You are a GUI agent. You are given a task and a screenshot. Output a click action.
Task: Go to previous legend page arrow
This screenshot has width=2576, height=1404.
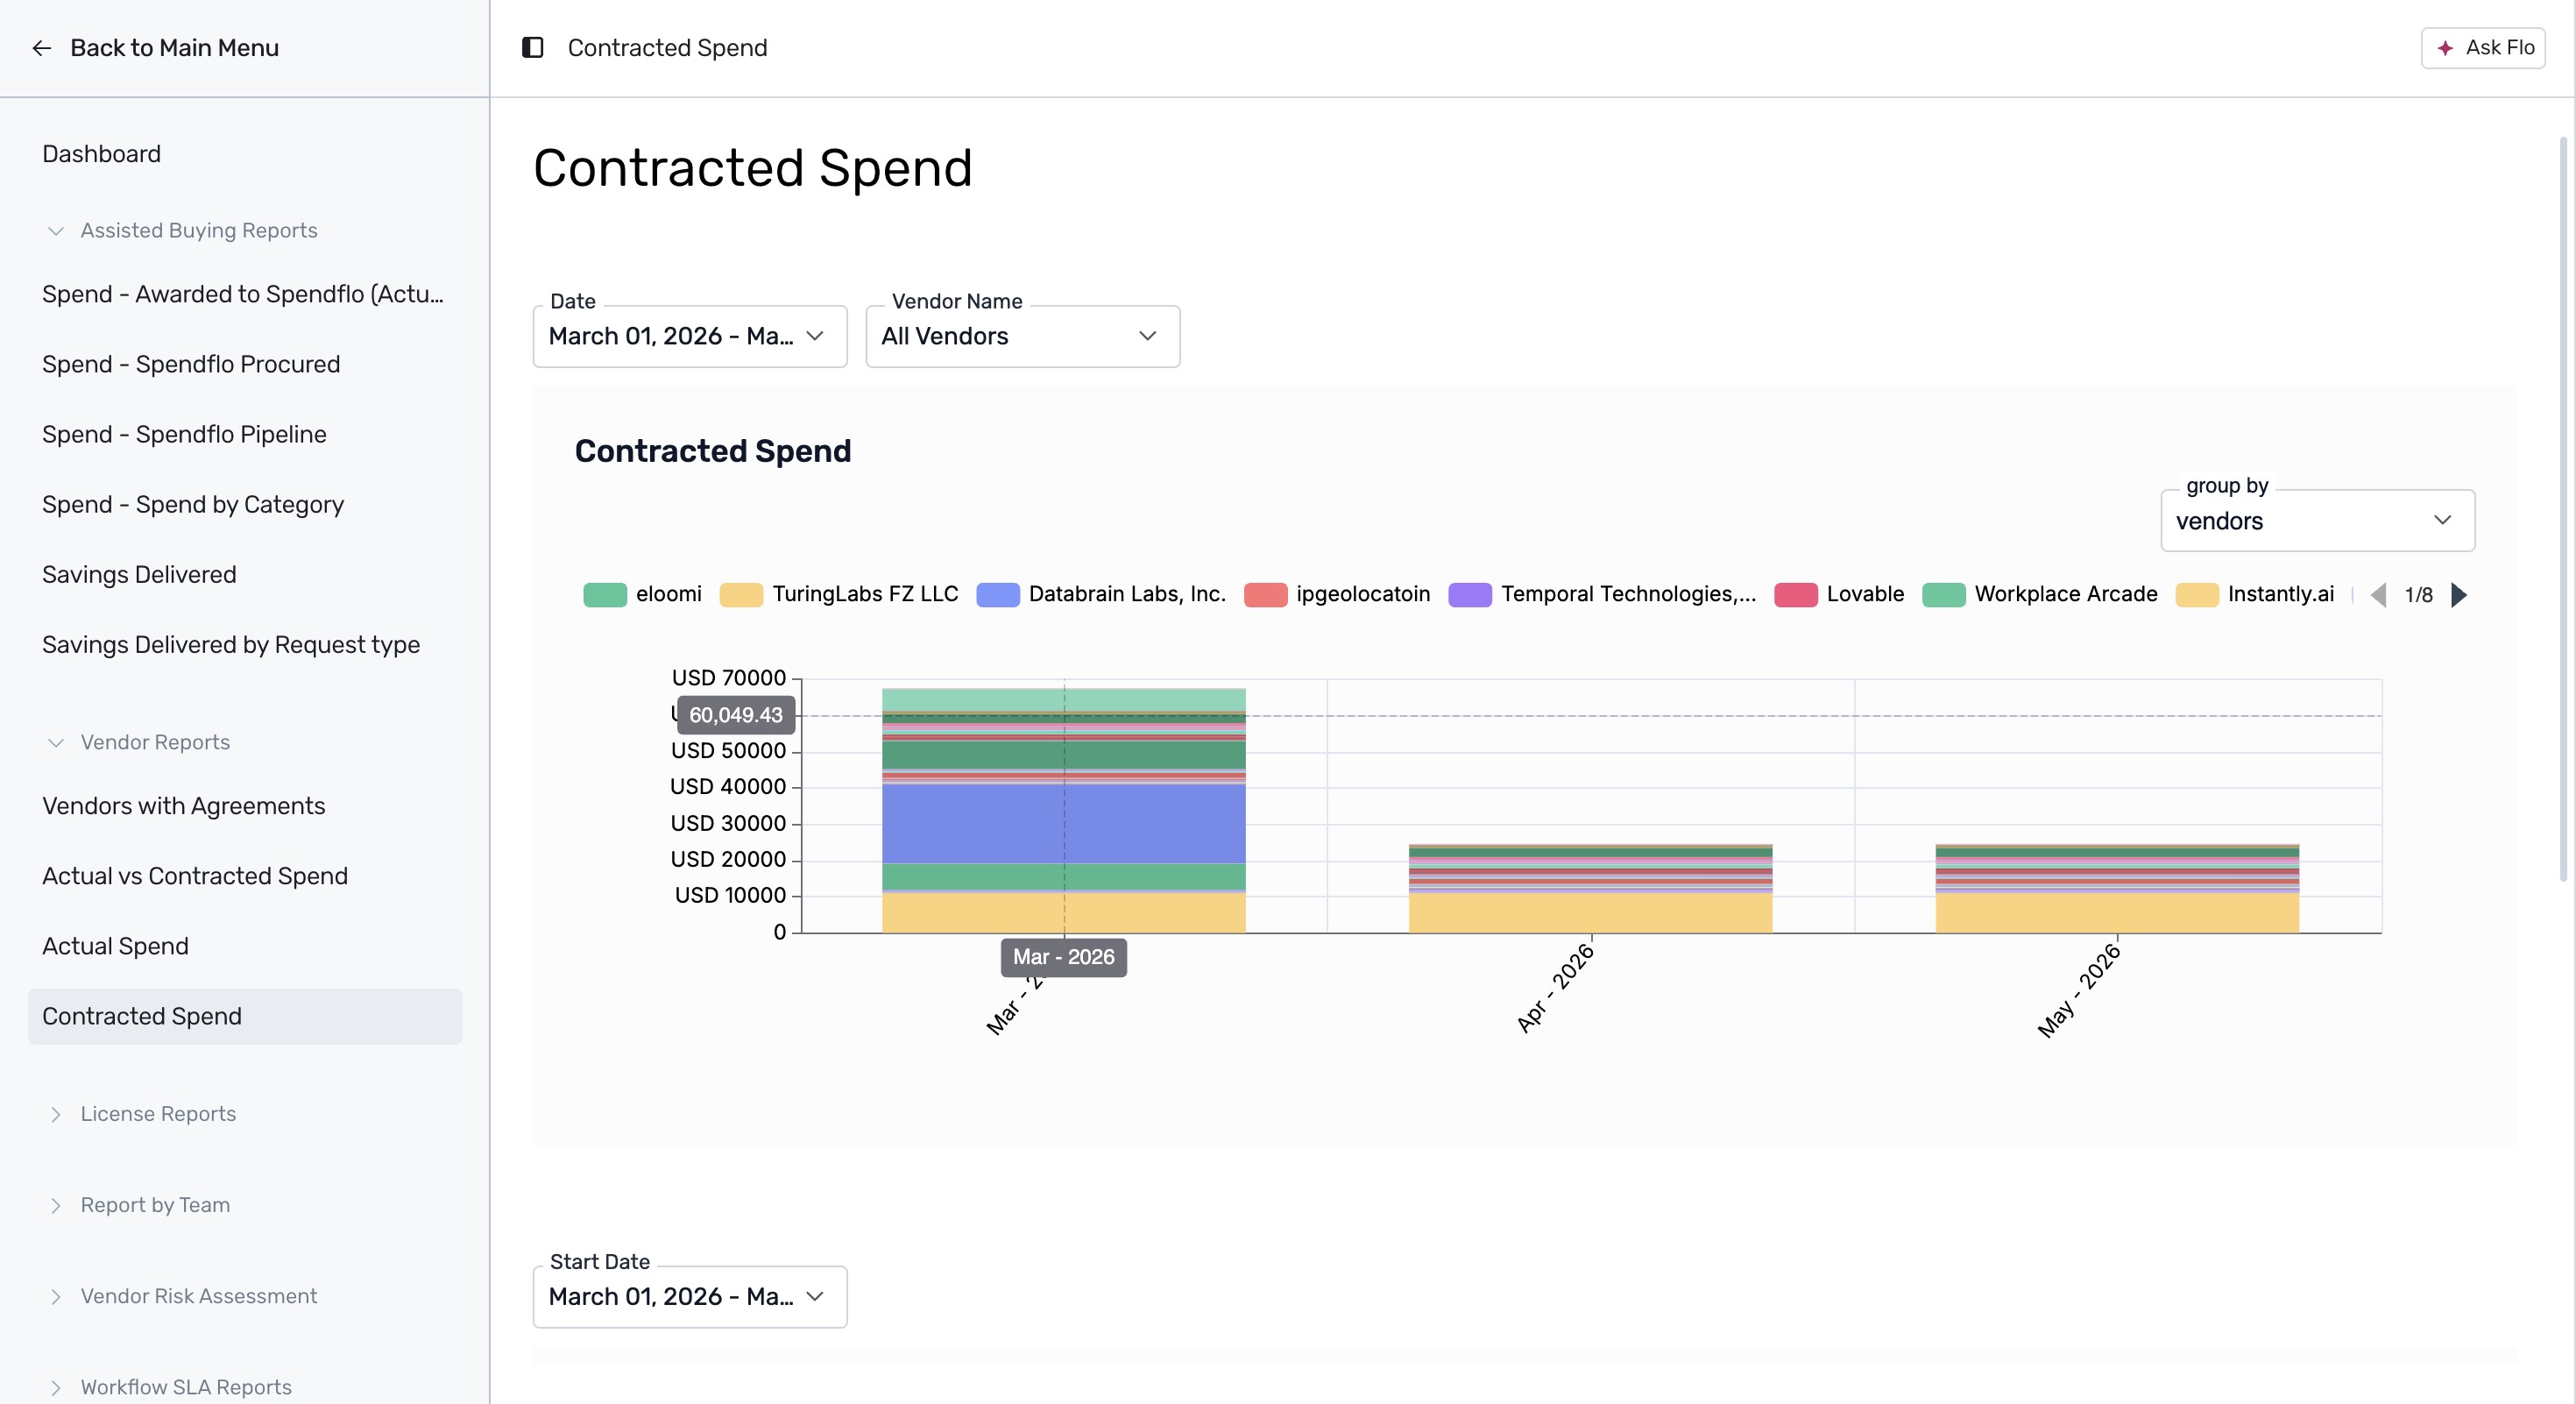(x=2379, y=595)
